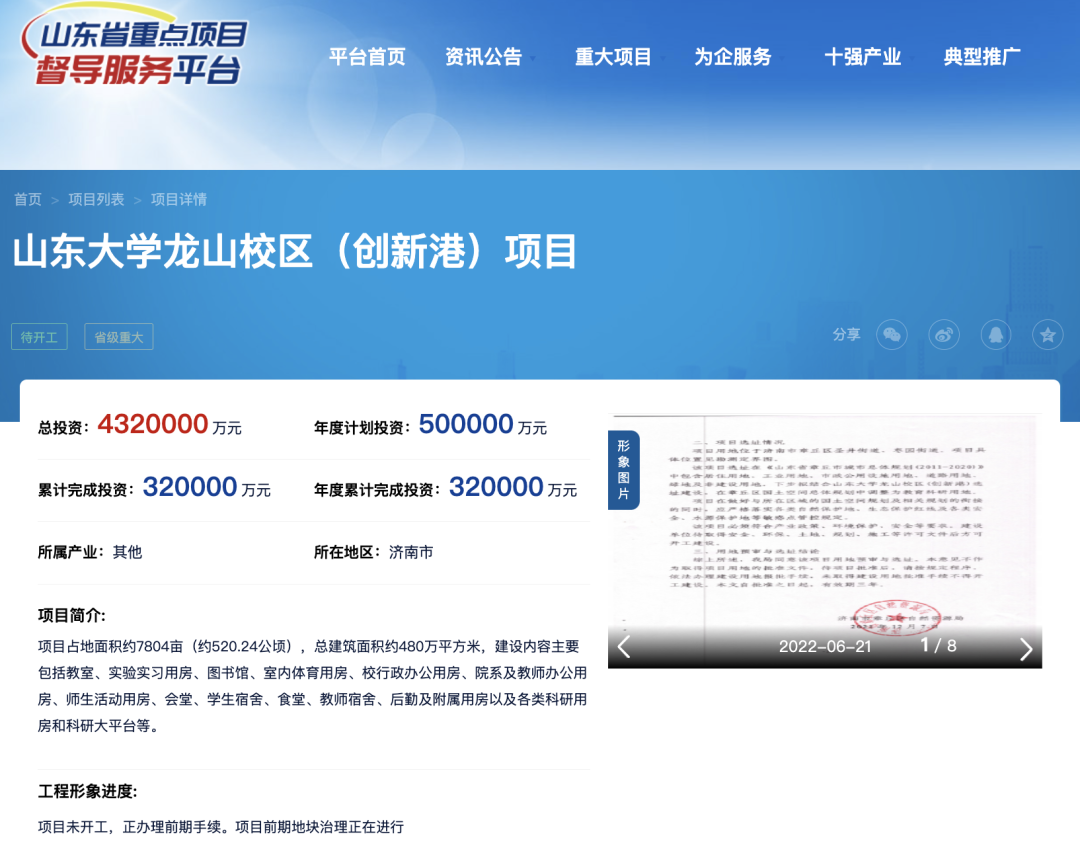Click 项目详情 in breadcrumb

179,199
